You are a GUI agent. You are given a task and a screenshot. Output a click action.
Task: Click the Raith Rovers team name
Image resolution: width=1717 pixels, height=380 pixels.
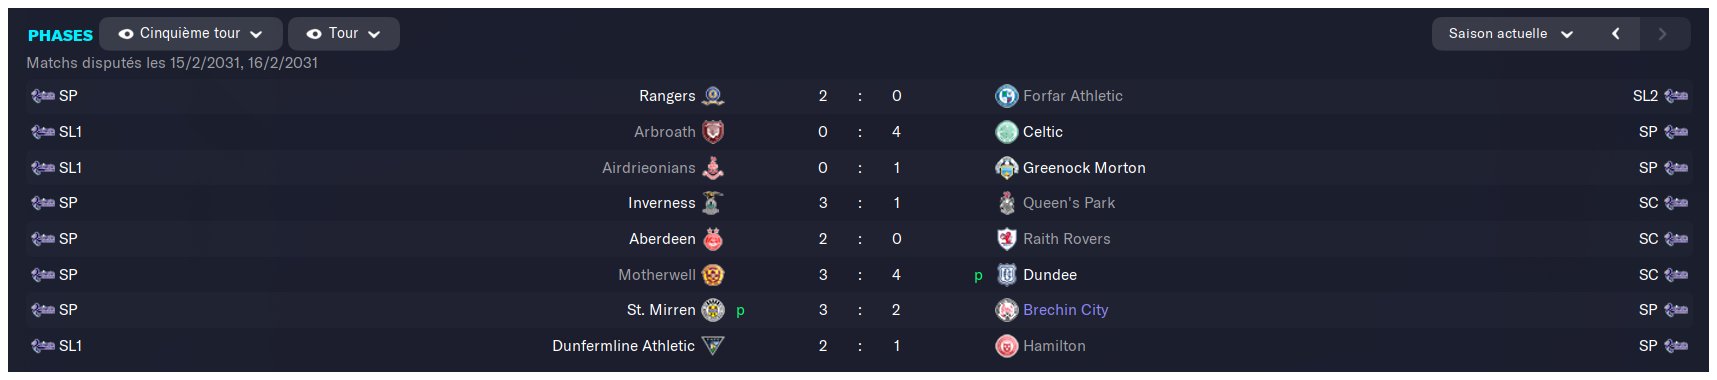(x=1067, y=239)
